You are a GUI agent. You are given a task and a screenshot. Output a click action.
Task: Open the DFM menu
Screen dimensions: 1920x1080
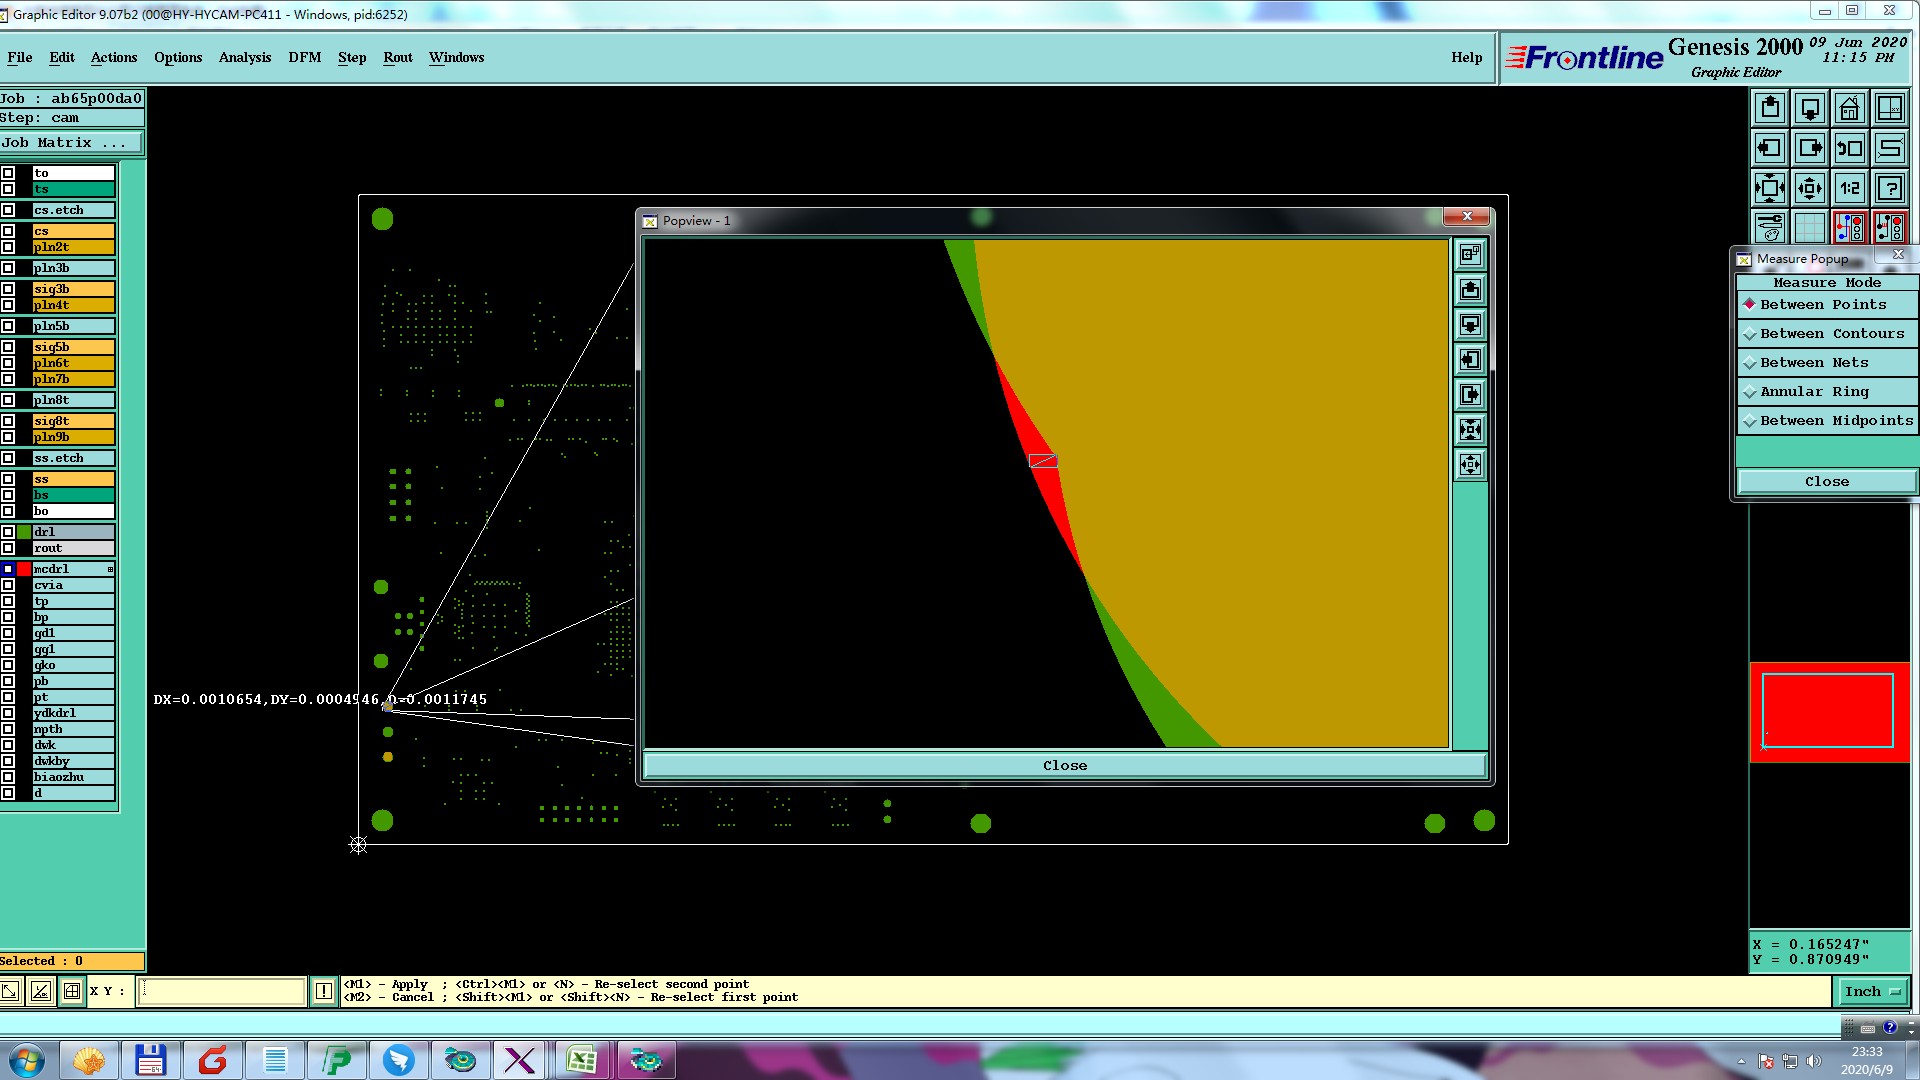(304, 57)
